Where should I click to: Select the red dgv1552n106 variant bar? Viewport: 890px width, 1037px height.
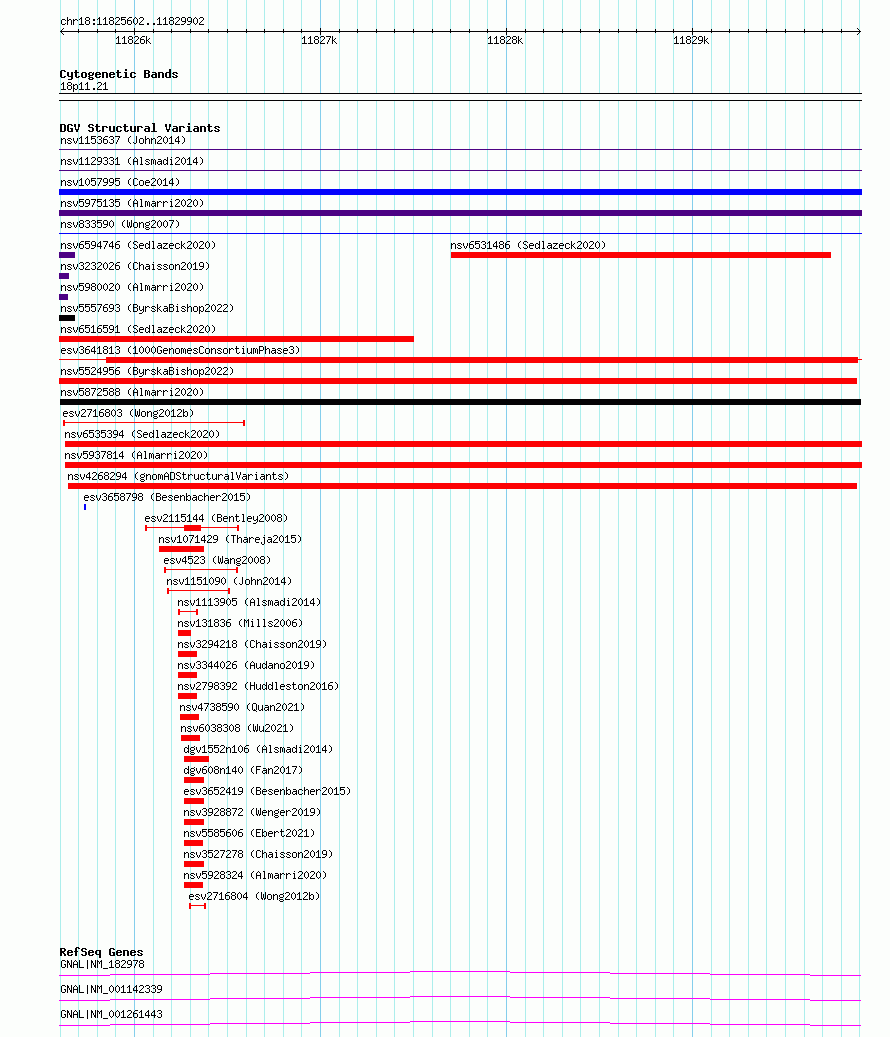[x=196, y=759]
